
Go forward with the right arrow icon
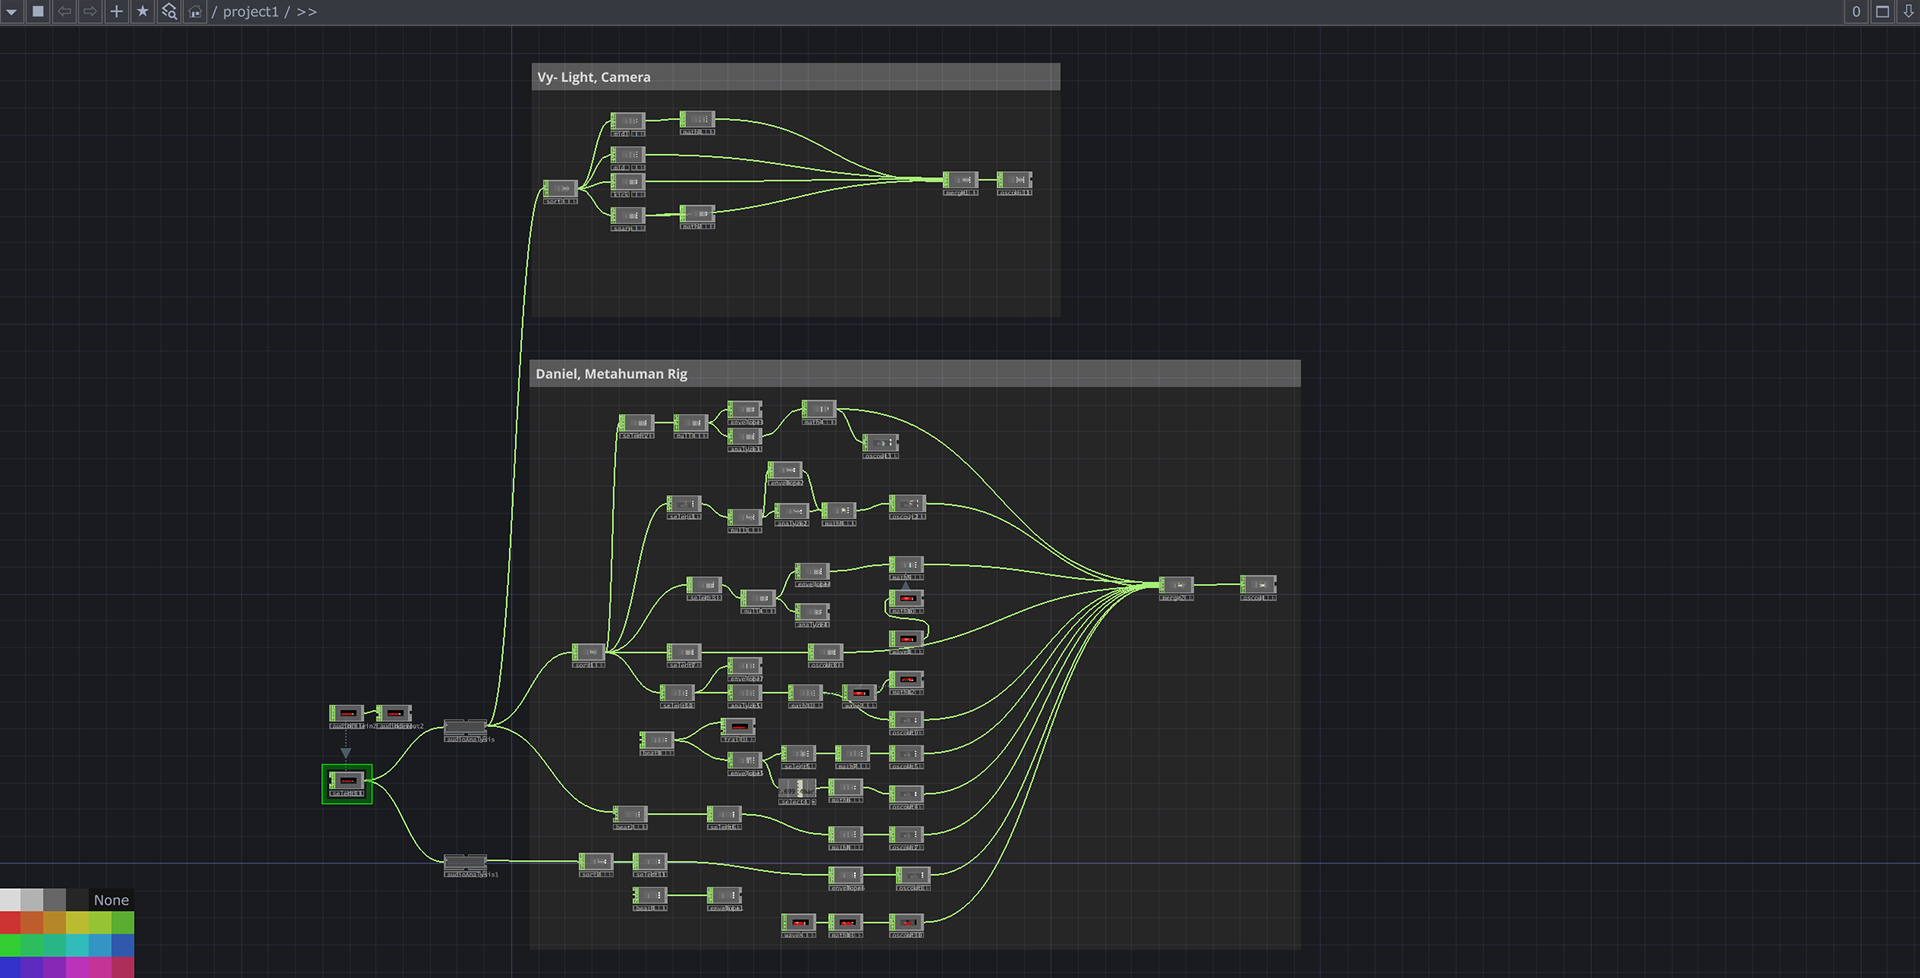[90, 12]
